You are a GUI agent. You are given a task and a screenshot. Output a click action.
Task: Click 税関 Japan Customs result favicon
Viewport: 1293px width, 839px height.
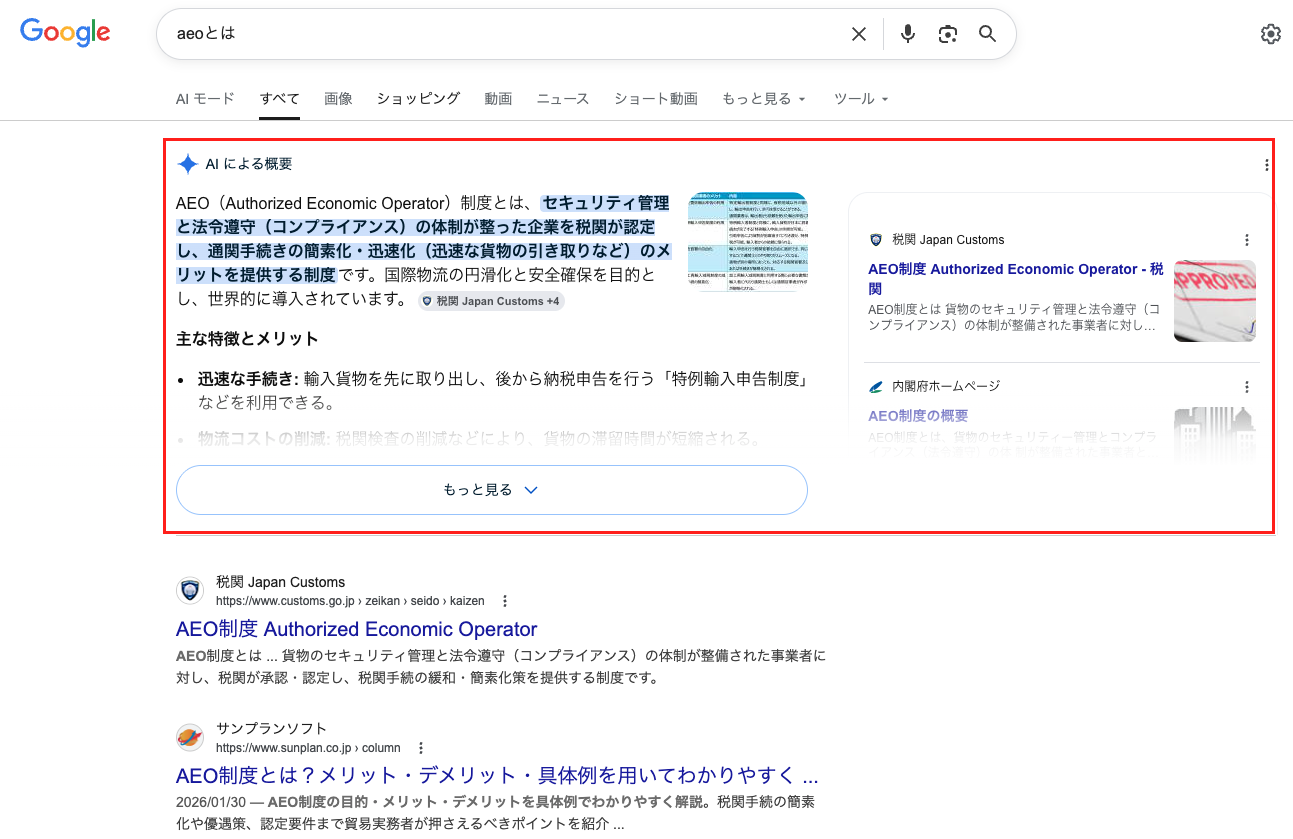190,591
